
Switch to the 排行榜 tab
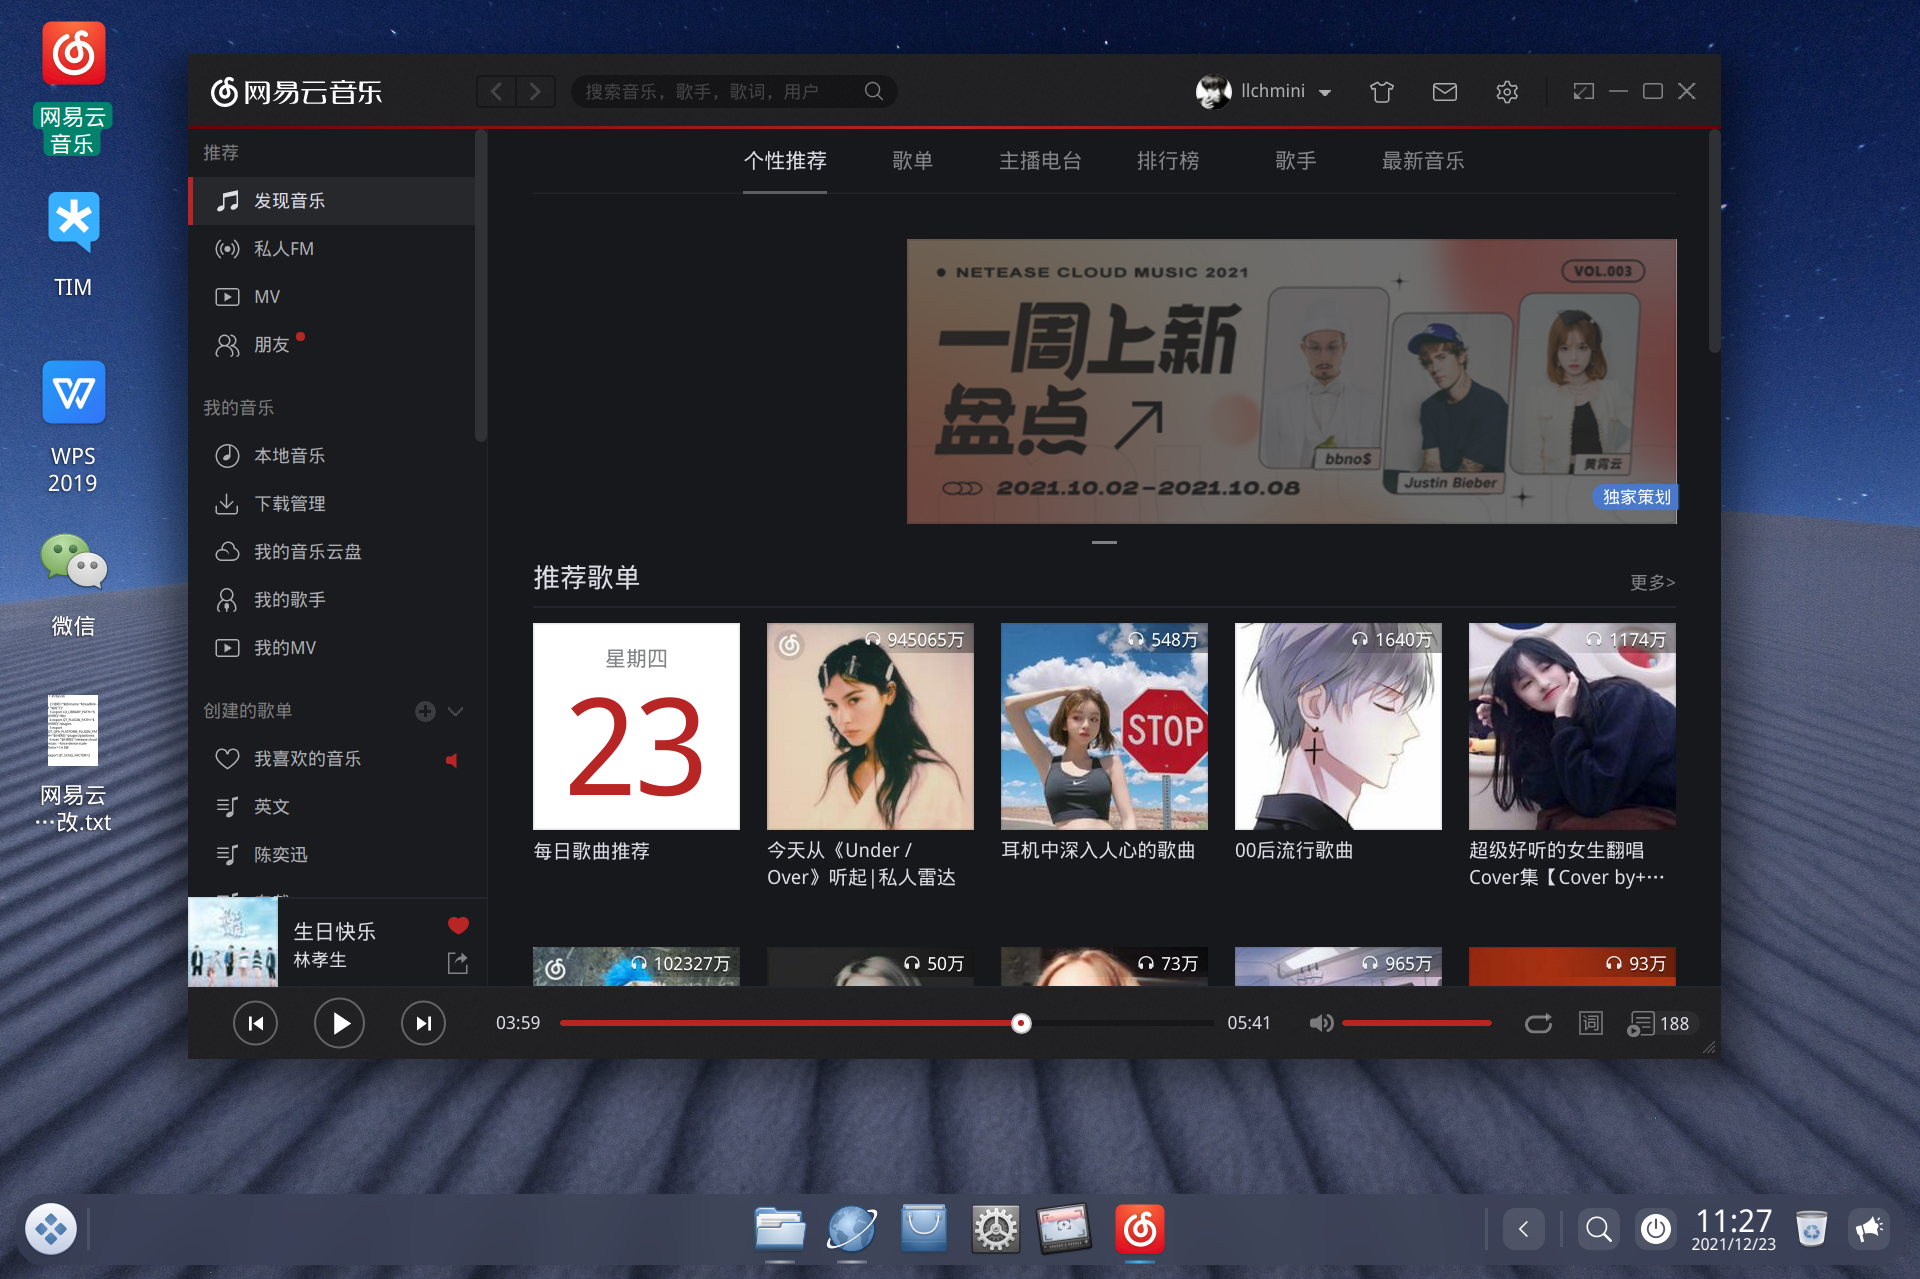(x=1169, y=161)
